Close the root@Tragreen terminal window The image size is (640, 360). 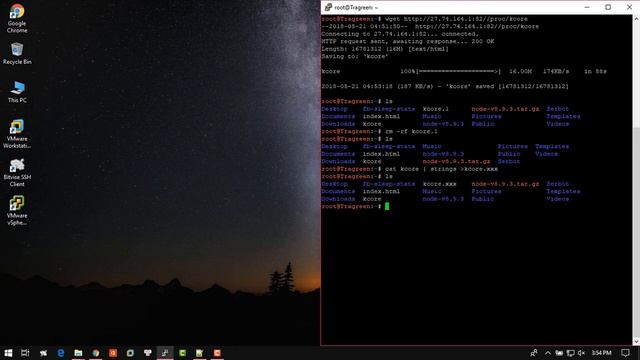pos(629,7)
